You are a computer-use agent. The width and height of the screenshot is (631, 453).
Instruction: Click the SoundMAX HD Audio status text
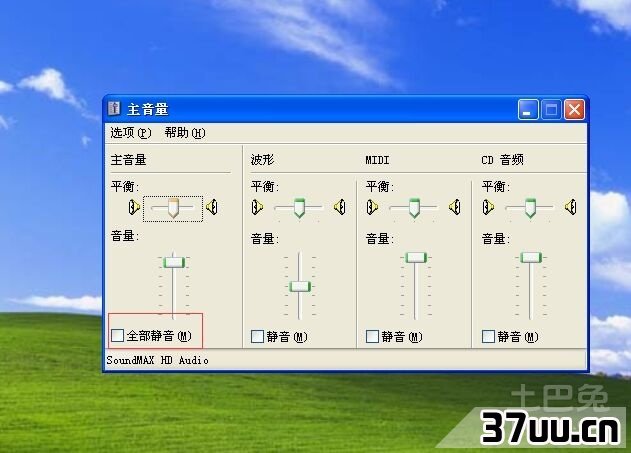(x=157, y=360)
